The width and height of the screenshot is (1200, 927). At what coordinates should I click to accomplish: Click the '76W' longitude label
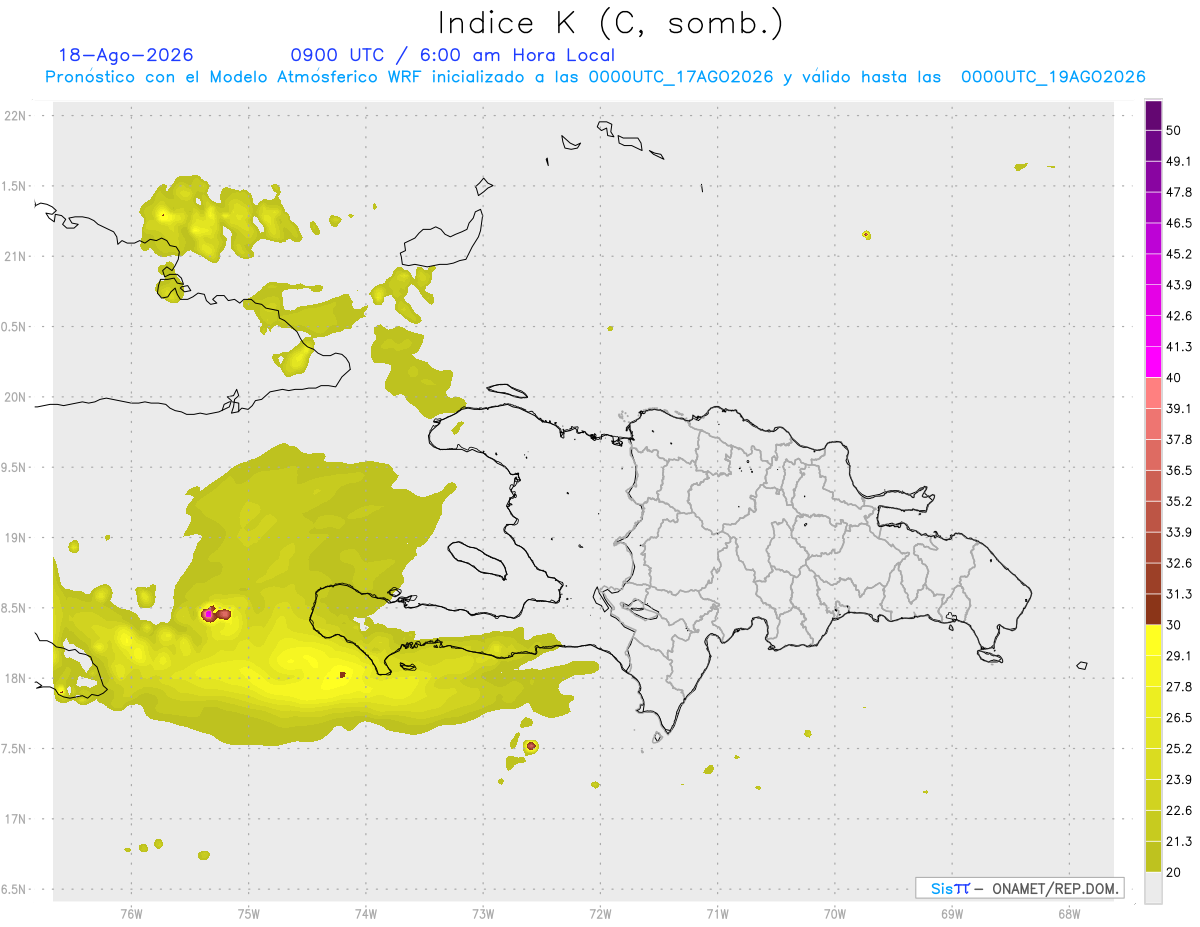point(131,913)
